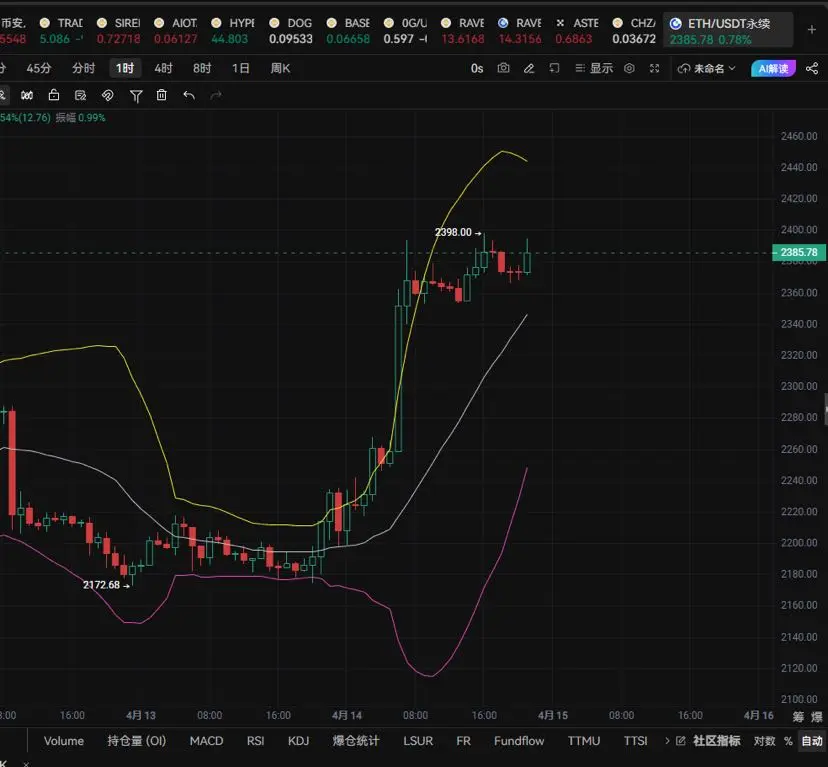Select the 4时 timeframe
The width and height of the screenshot is (828, 767).
click(163, 68)
